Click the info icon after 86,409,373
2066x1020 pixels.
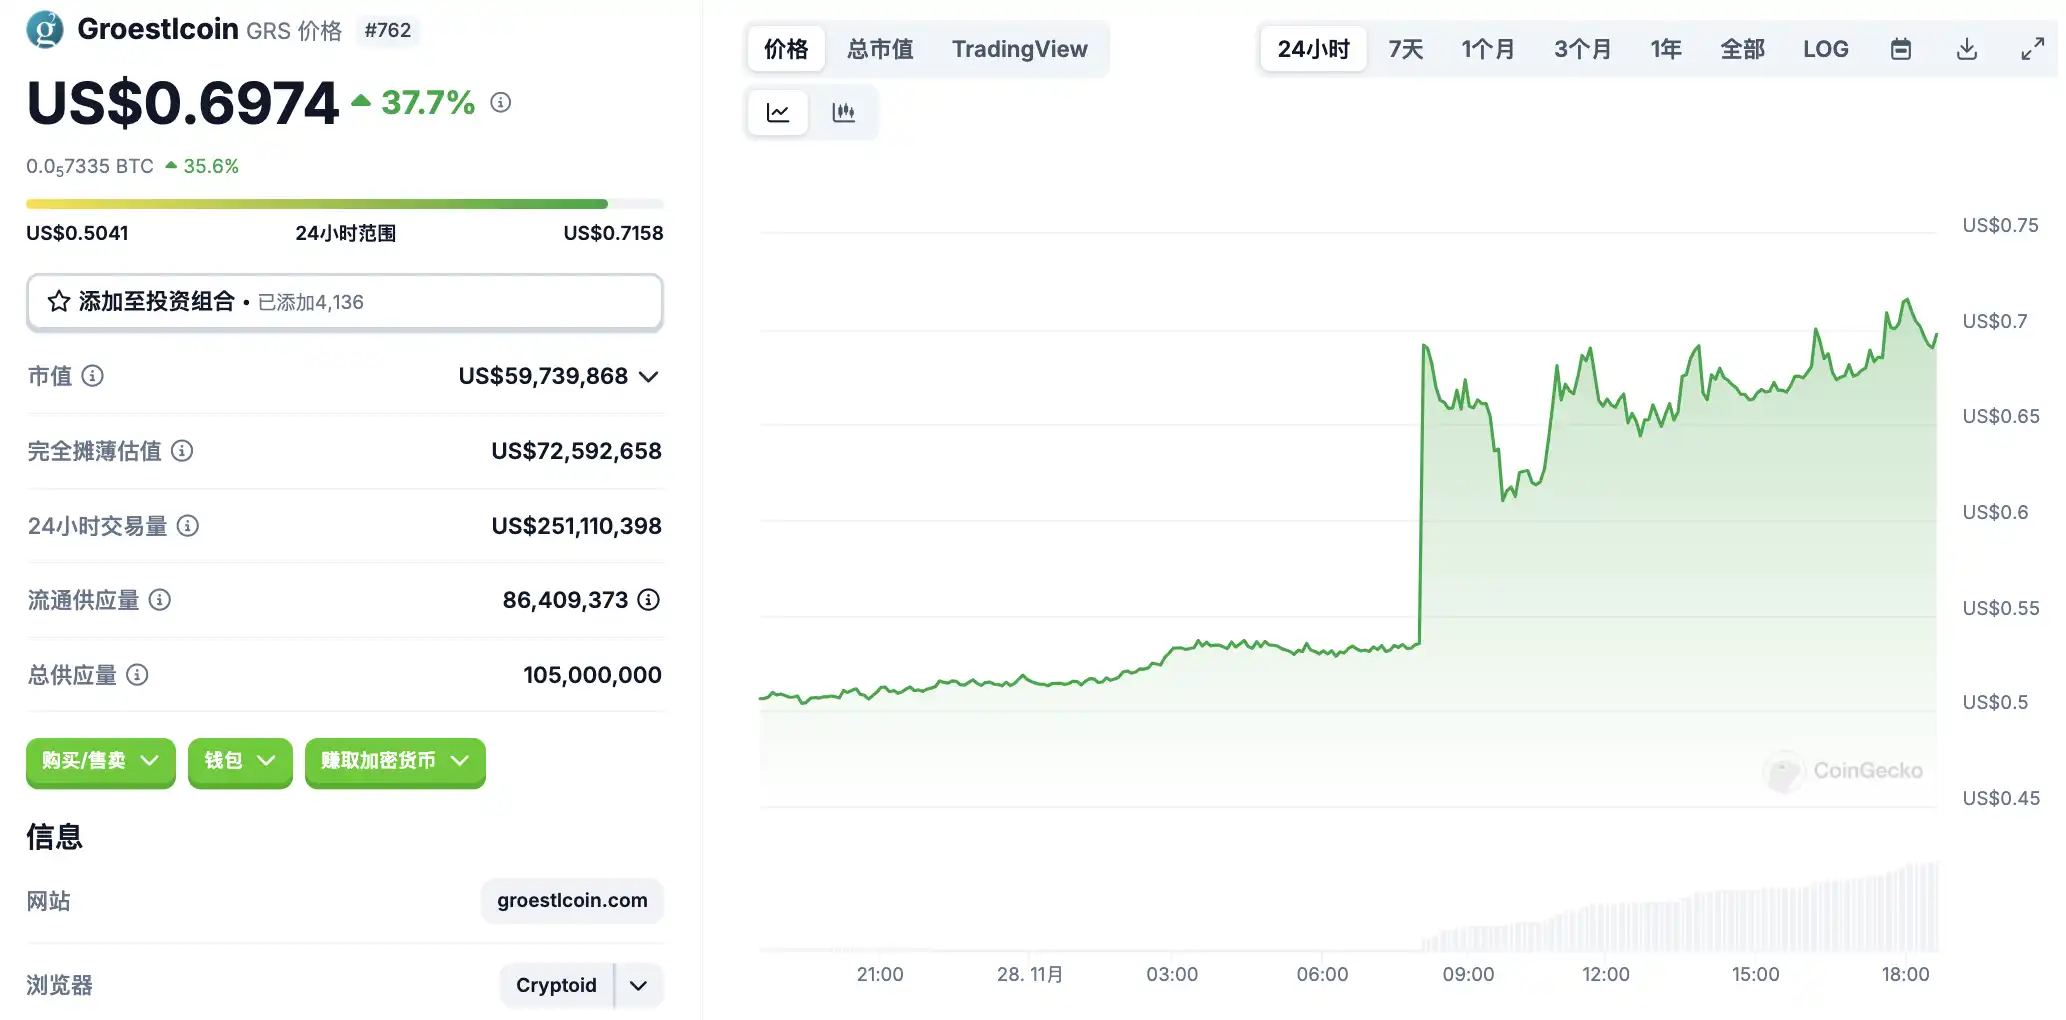(x=649, y=600)
